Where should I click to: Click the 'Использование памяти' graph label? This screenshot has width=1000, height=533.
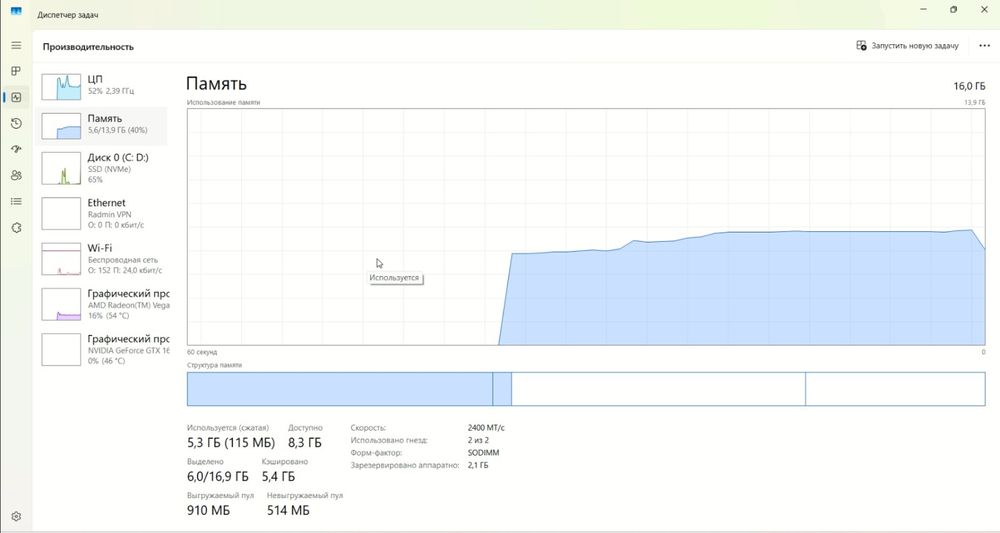coord(223,102)
